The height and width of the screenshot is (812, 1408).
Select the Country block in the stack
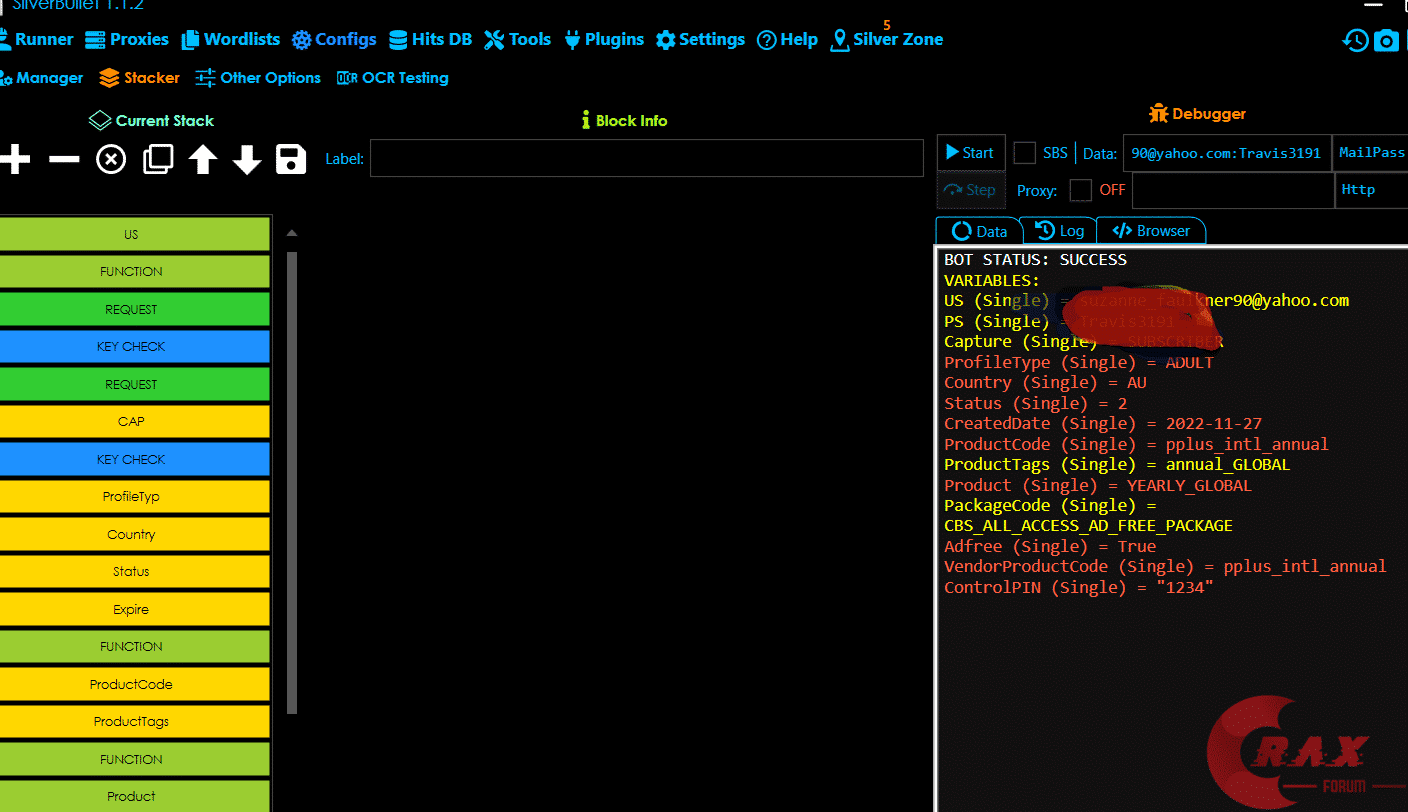[x=134, y=534]
